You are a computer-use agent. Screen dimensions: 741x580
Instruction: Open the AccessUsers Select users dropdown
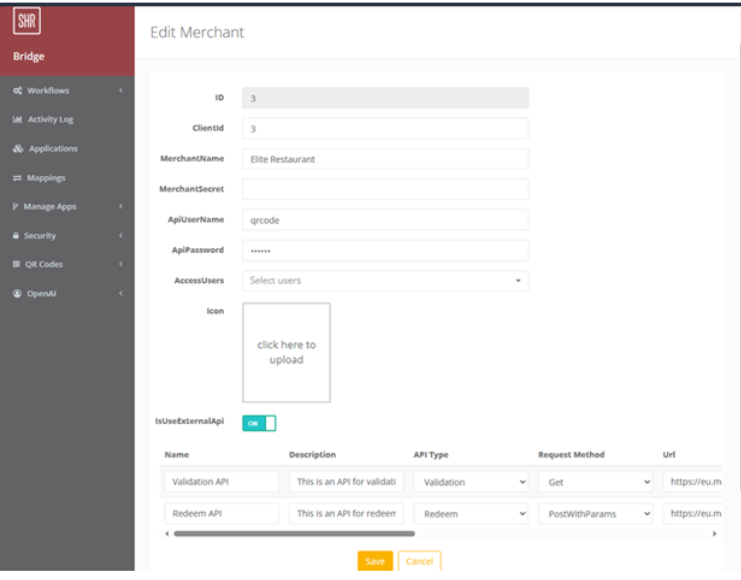tap(385, 281)
